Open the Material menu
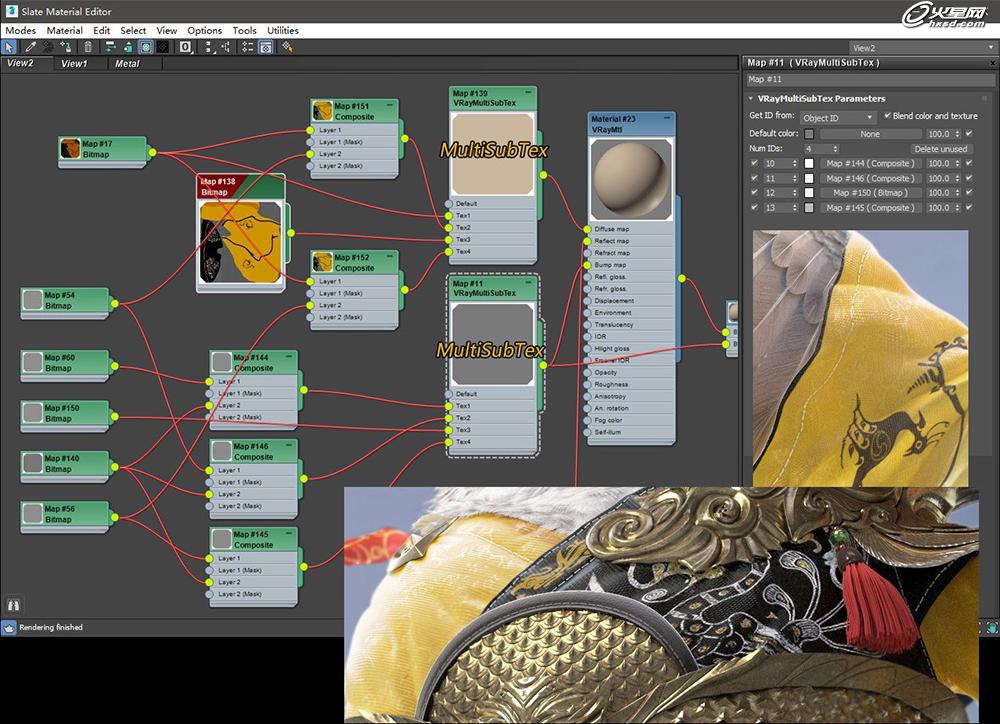The width and height of the screenshot is (1000, 724). pos(64,31)
